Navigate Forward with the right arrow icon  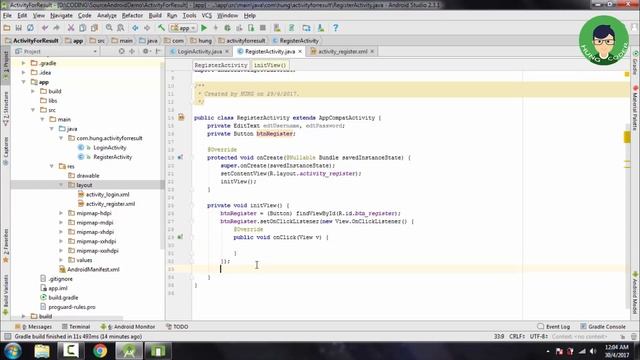[147, 28]
